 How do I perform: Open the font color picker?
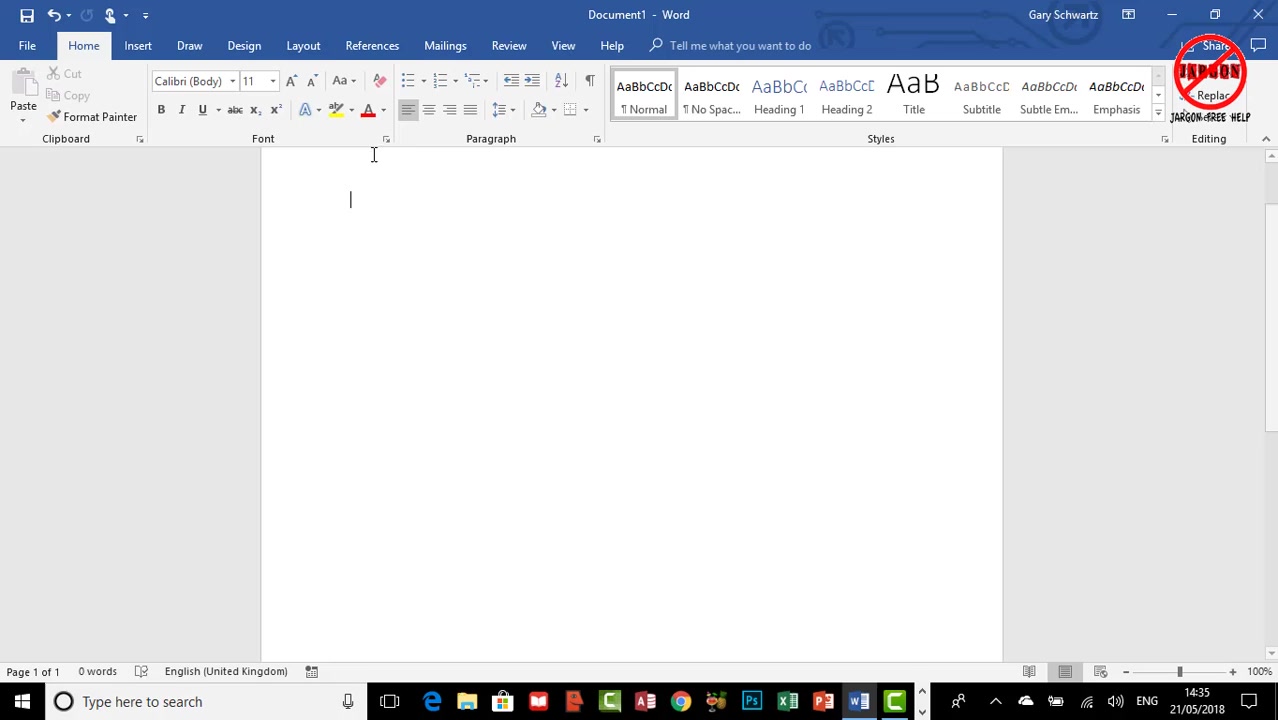click(x=383, y=110)
